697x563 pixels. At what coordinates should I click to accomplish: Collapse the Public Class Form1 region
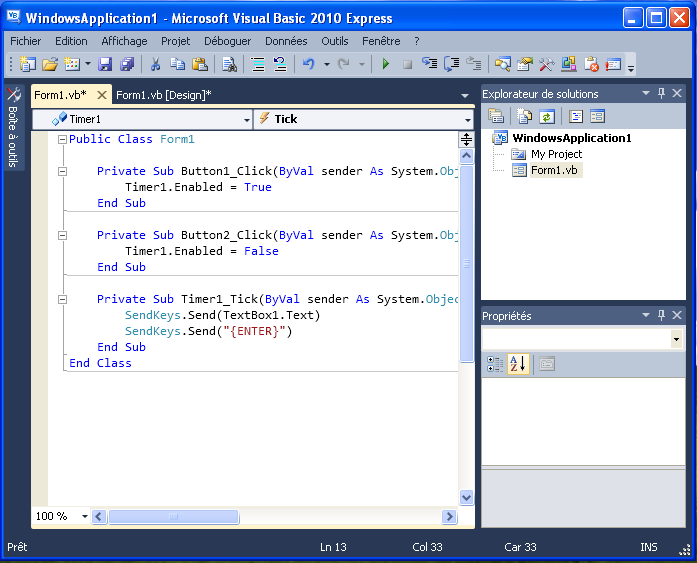(x=63, y=140)
